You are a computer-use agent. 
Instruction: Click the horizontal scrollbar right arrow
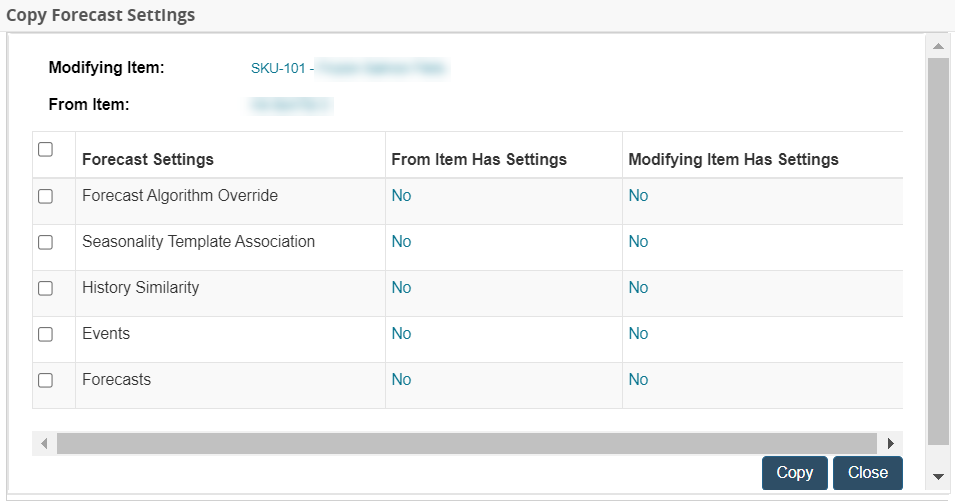890,443
